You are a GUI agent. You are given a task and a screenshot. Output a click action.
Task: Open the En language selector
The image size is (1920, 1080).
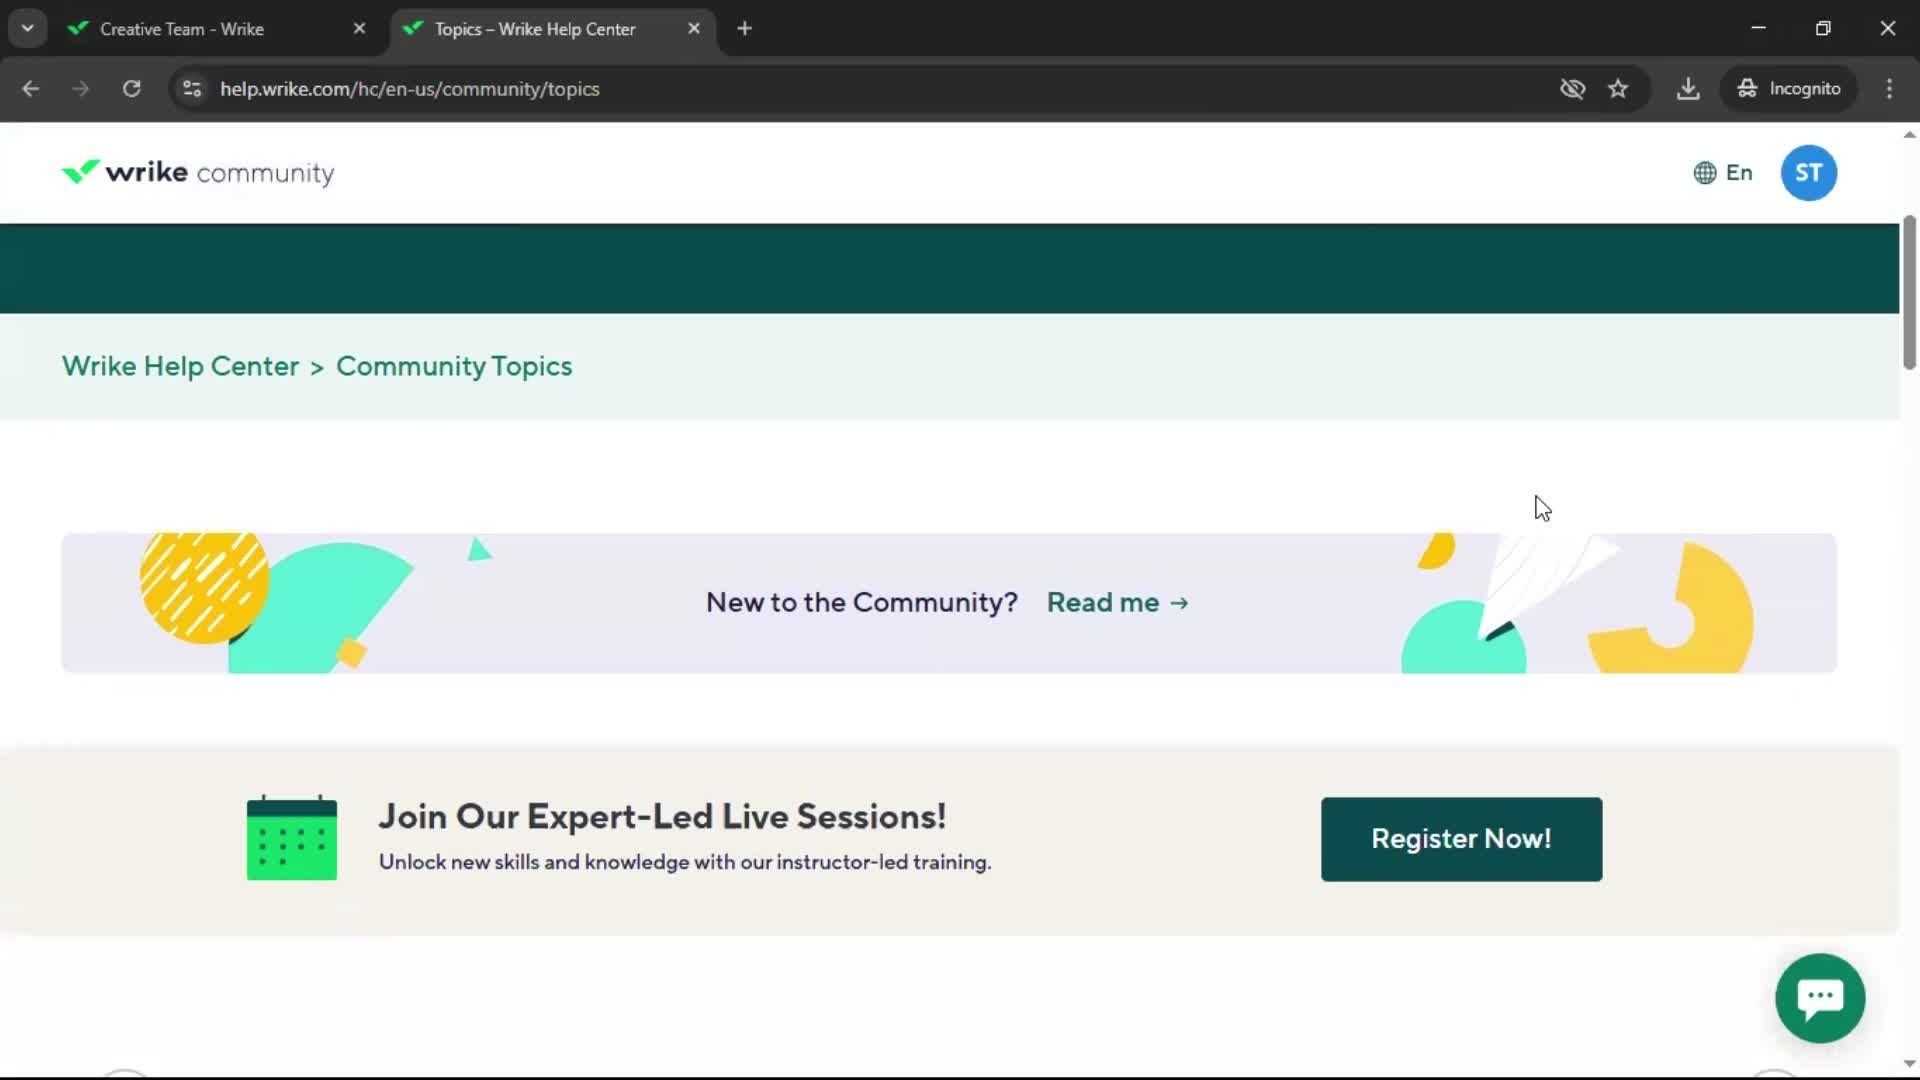point(1722,173)
